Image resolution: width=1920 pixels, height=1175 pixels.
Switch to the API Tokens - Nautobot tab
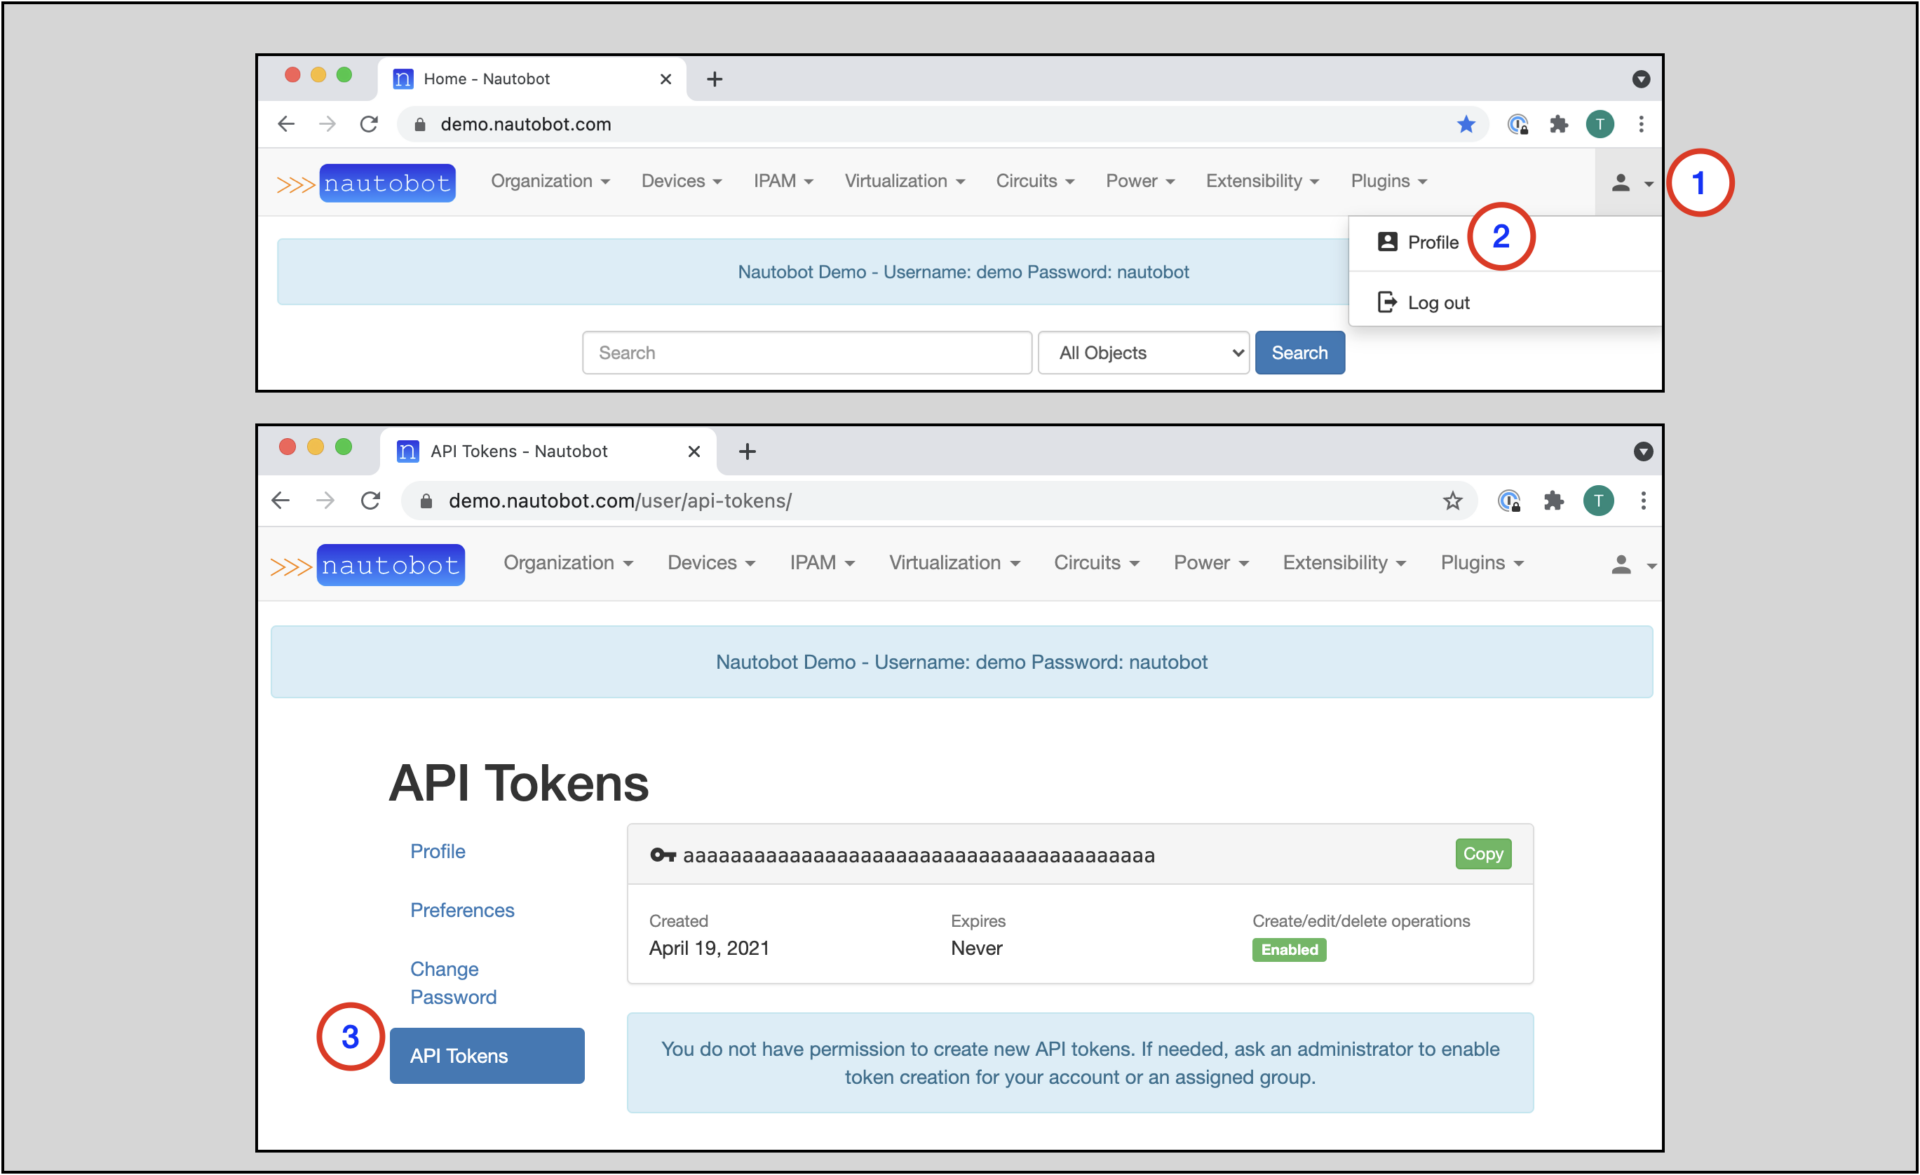tap(518, 451)
